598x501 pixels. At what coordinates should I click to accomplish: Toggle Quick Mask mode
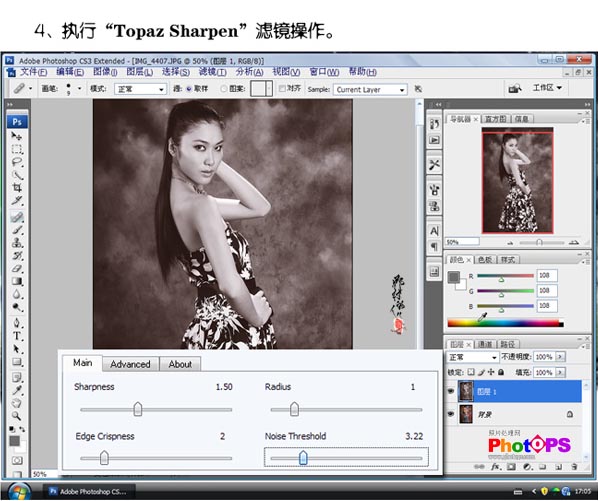click(x=16, y=460)
